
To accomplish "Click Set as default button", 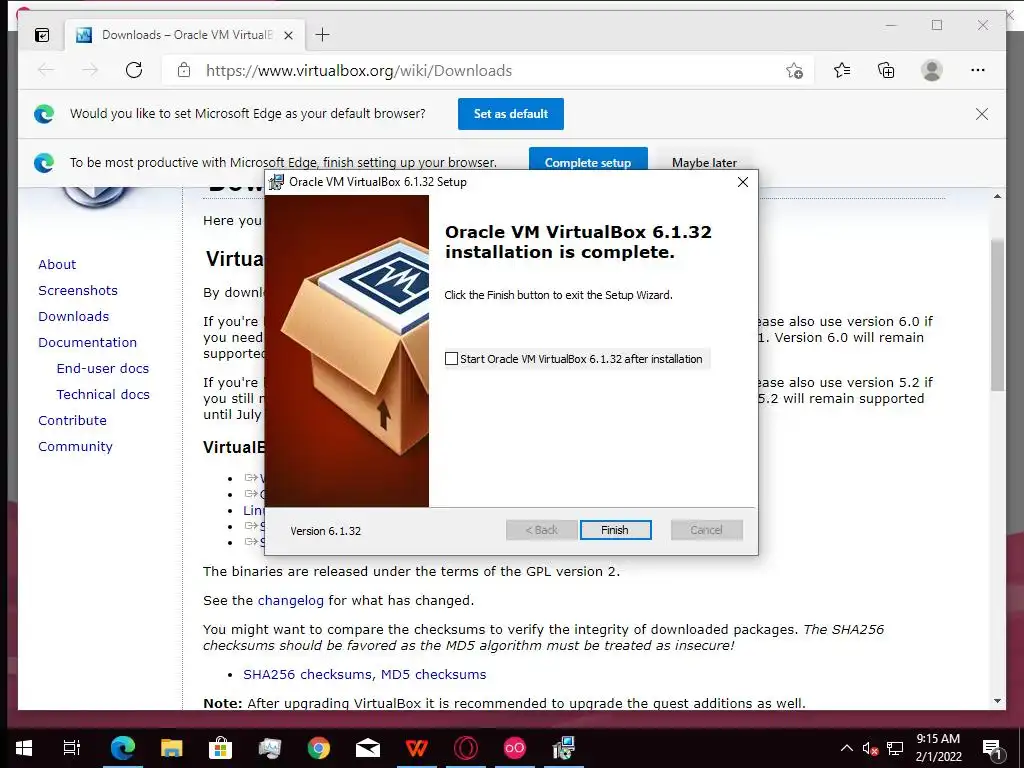I will 511,114.
